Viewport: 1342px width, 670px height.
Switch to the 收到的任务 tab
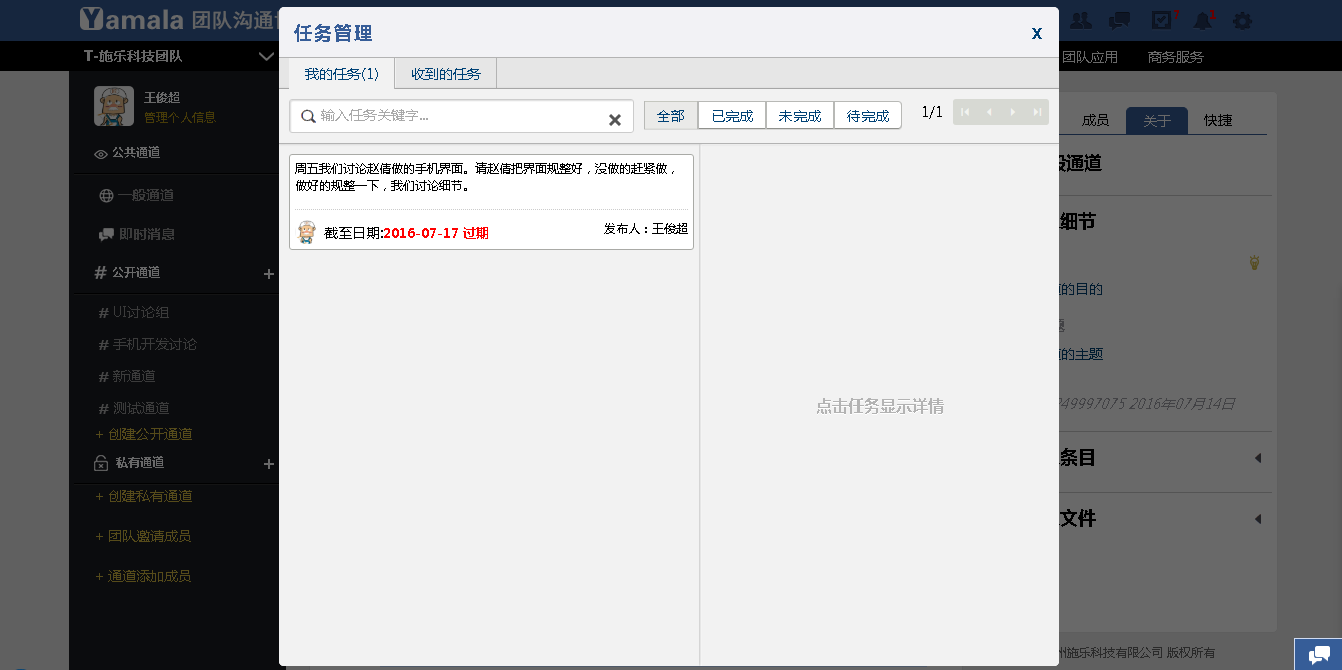tap(446, 74)
